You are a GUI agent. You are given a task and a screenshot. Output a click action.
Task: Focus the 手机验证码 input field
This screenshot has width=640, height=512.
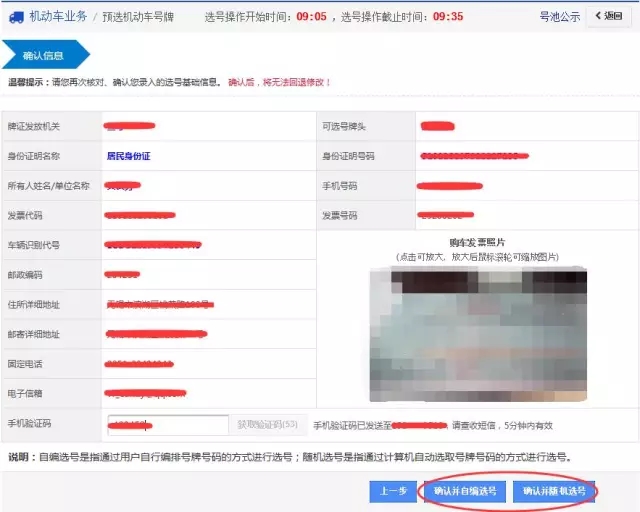[x=168, y=425]
